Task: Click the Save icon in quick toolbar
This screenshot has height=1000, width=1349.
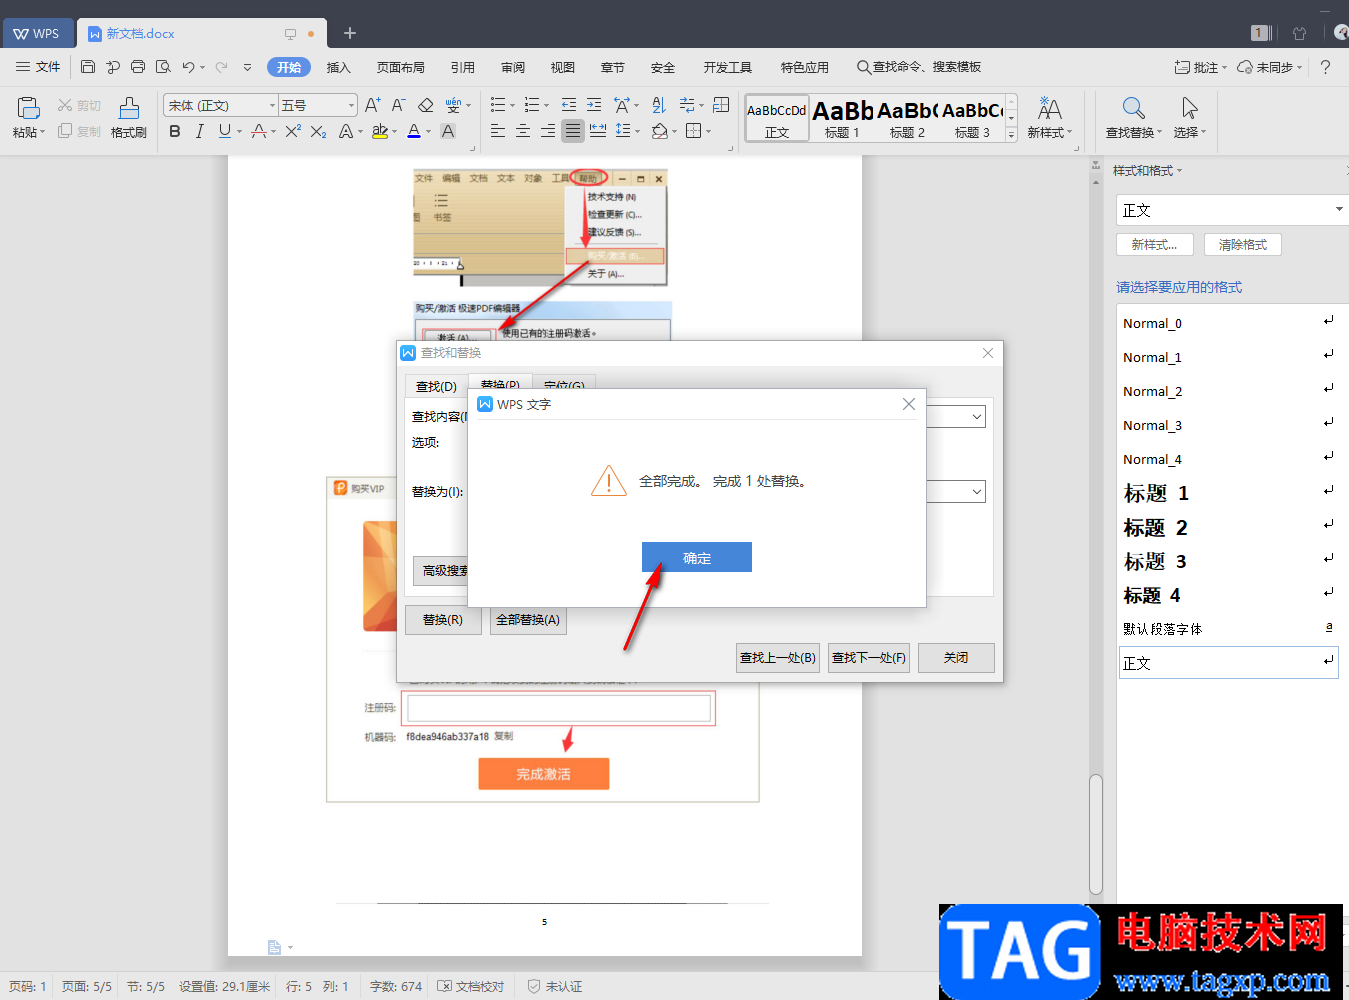Action: (88, 67)
